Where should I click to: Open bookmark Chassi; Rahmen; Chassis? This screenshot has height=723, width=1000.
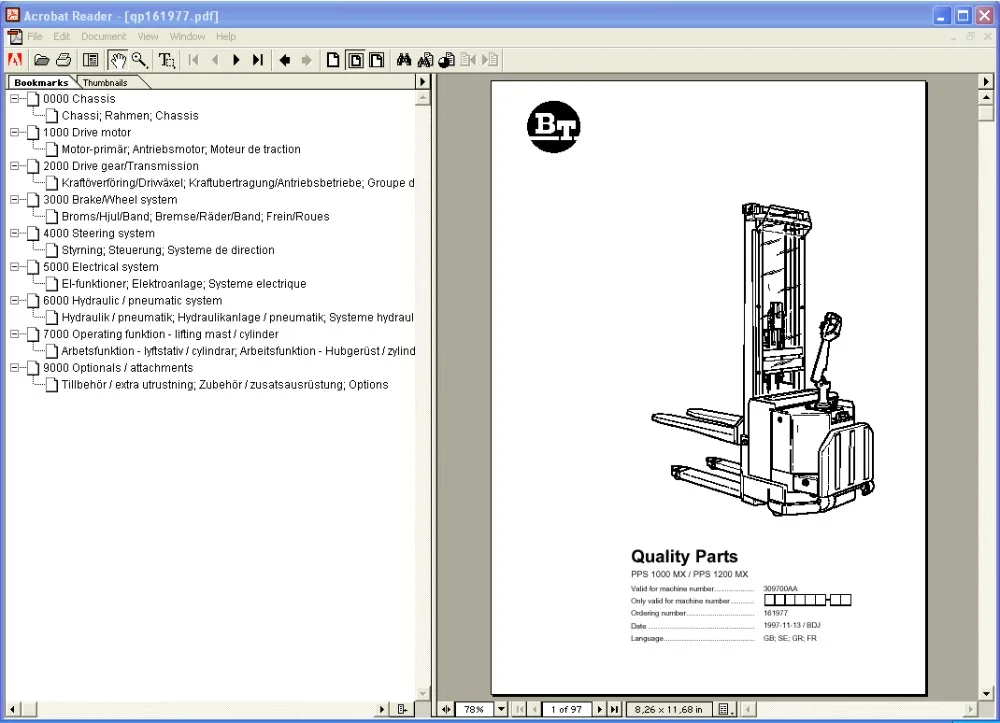click(130, 116)
